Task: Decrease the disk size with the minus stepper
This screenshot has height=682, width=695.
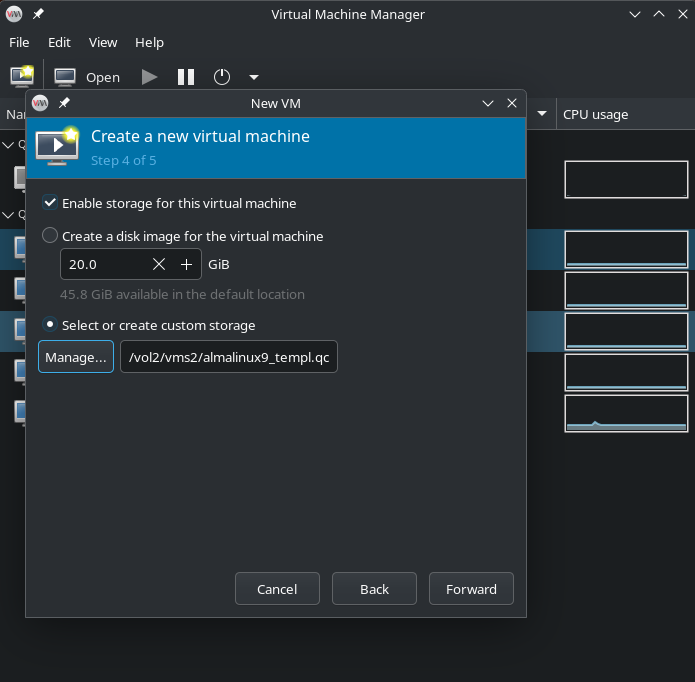Action: pyautogui.click(x=159, y=265)
